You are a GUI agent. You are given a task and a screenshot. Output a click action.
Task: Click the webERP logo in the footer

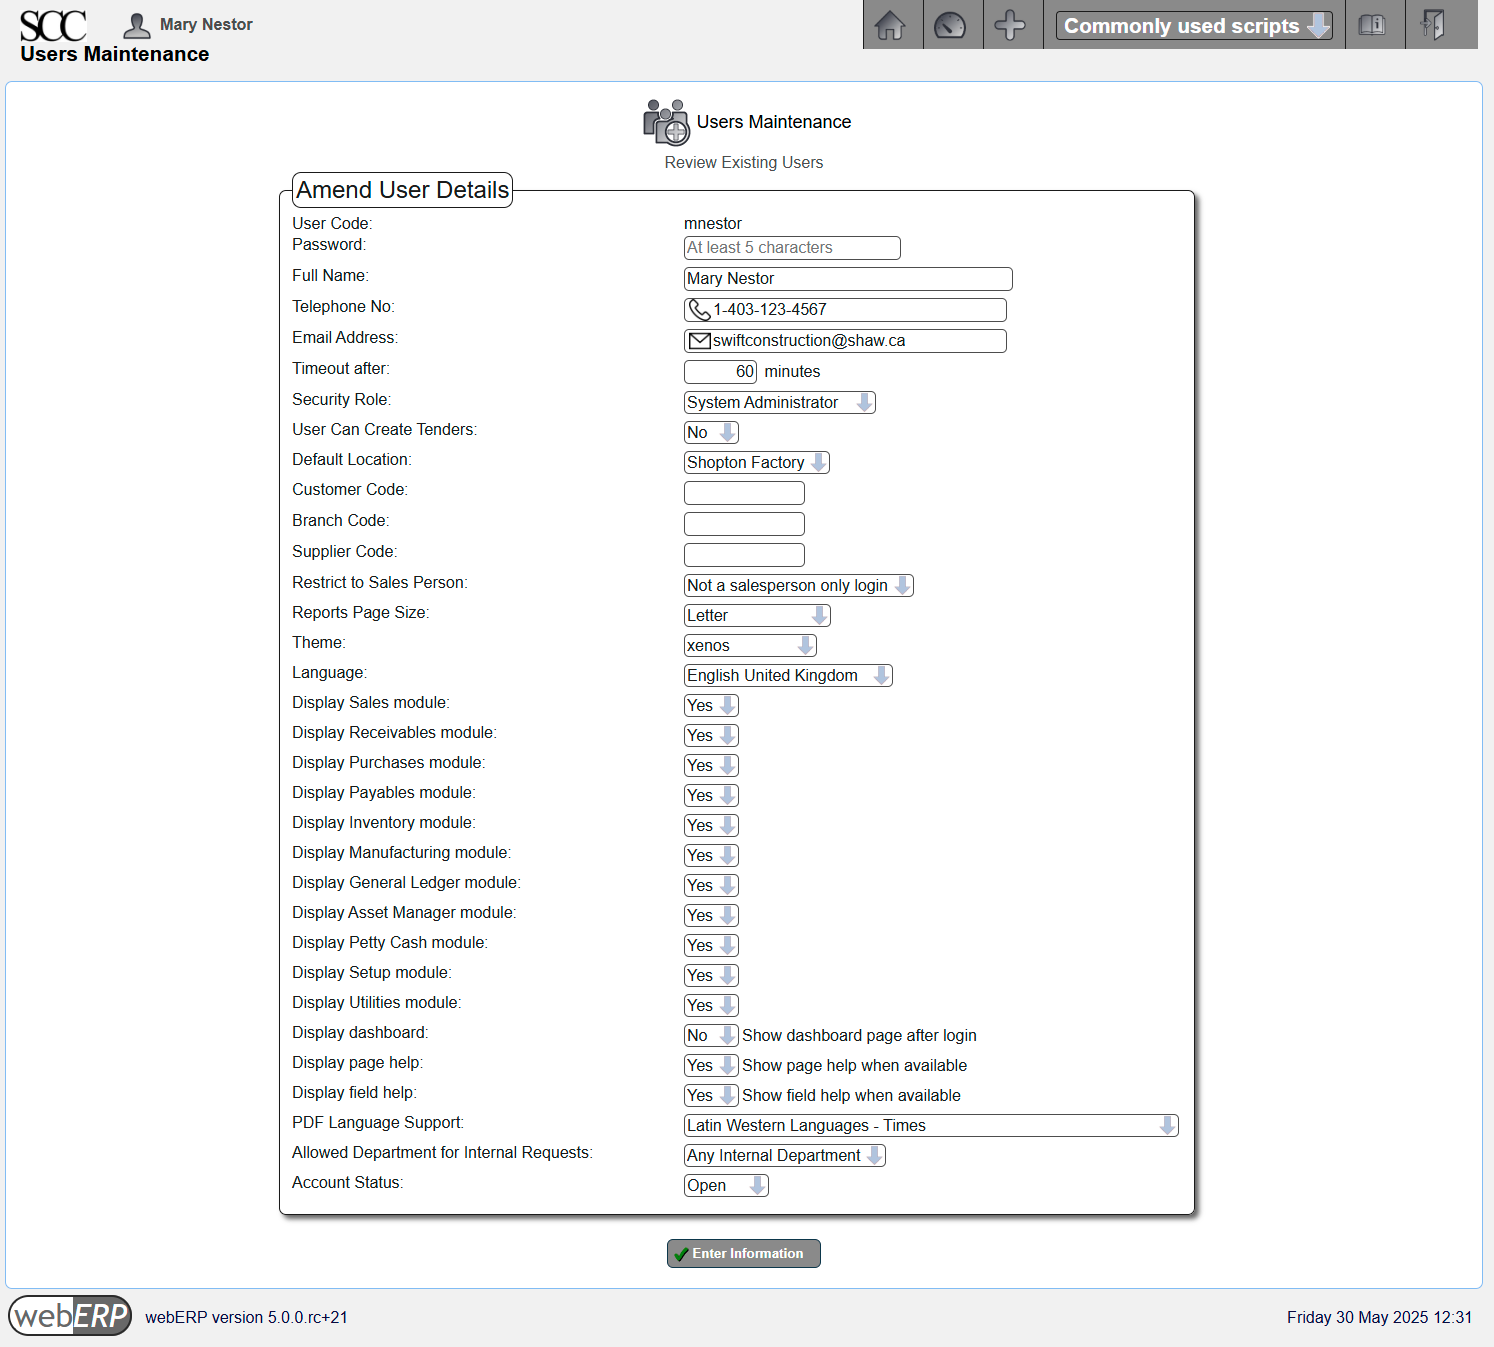(x=70, y=1316)
